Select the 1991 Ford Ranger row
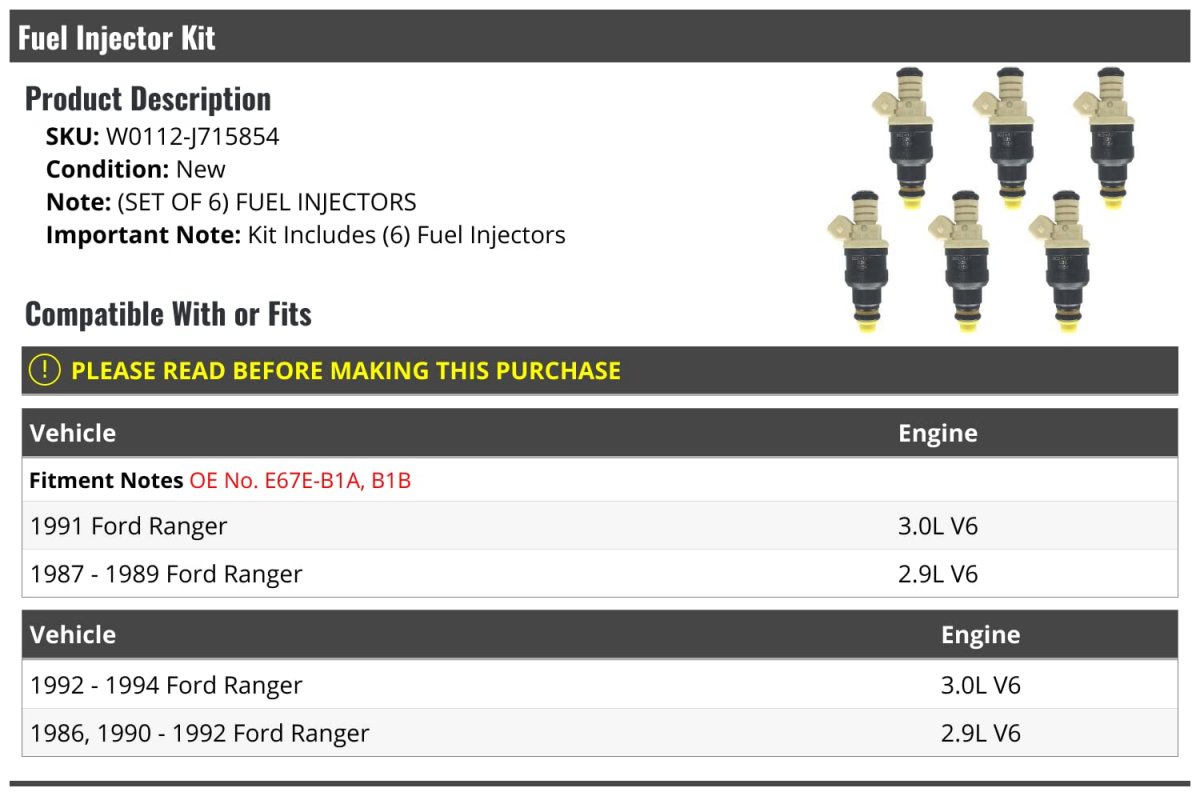 600,526
